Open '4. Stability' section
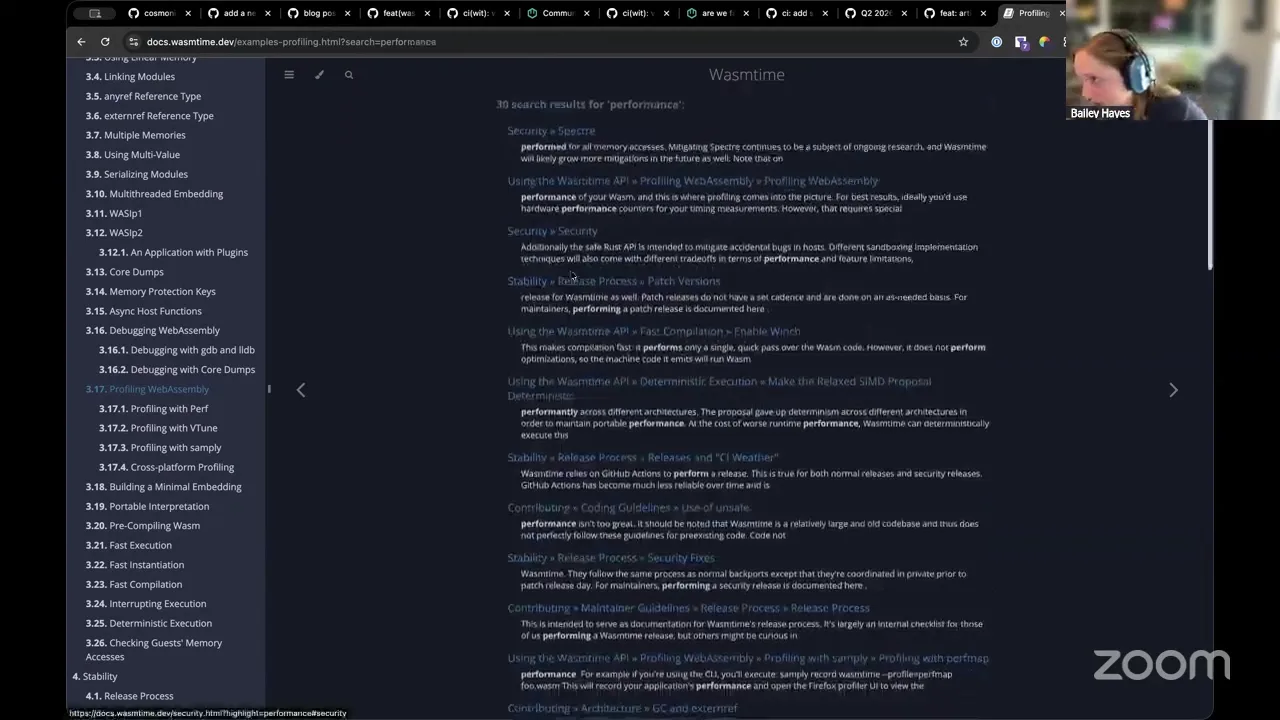This screenshot has height=720, width=1280. point(94,676)
